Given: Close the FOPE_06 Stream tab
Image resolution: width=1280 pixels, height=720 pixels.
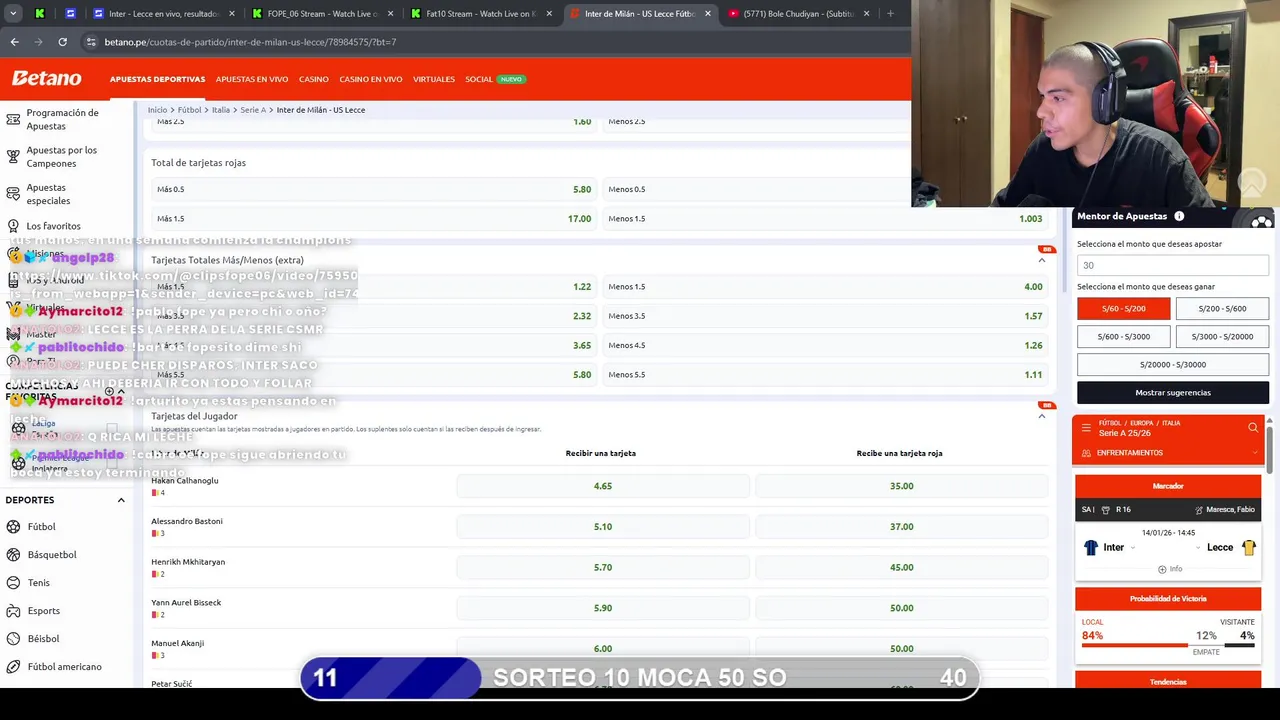Looking at the screenshot, I should click(x=389, y=14).
